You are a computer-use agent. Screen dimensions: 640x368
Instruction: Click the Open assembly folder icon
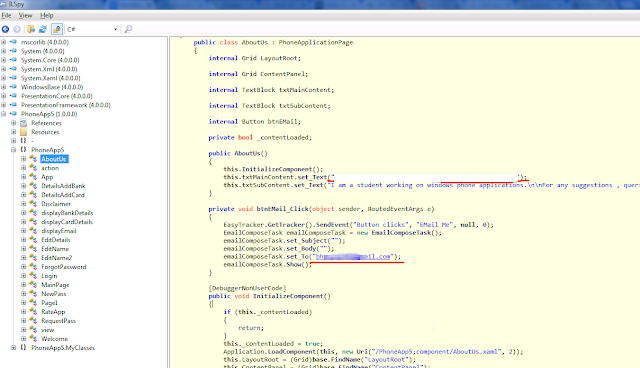tap(31, 29)
